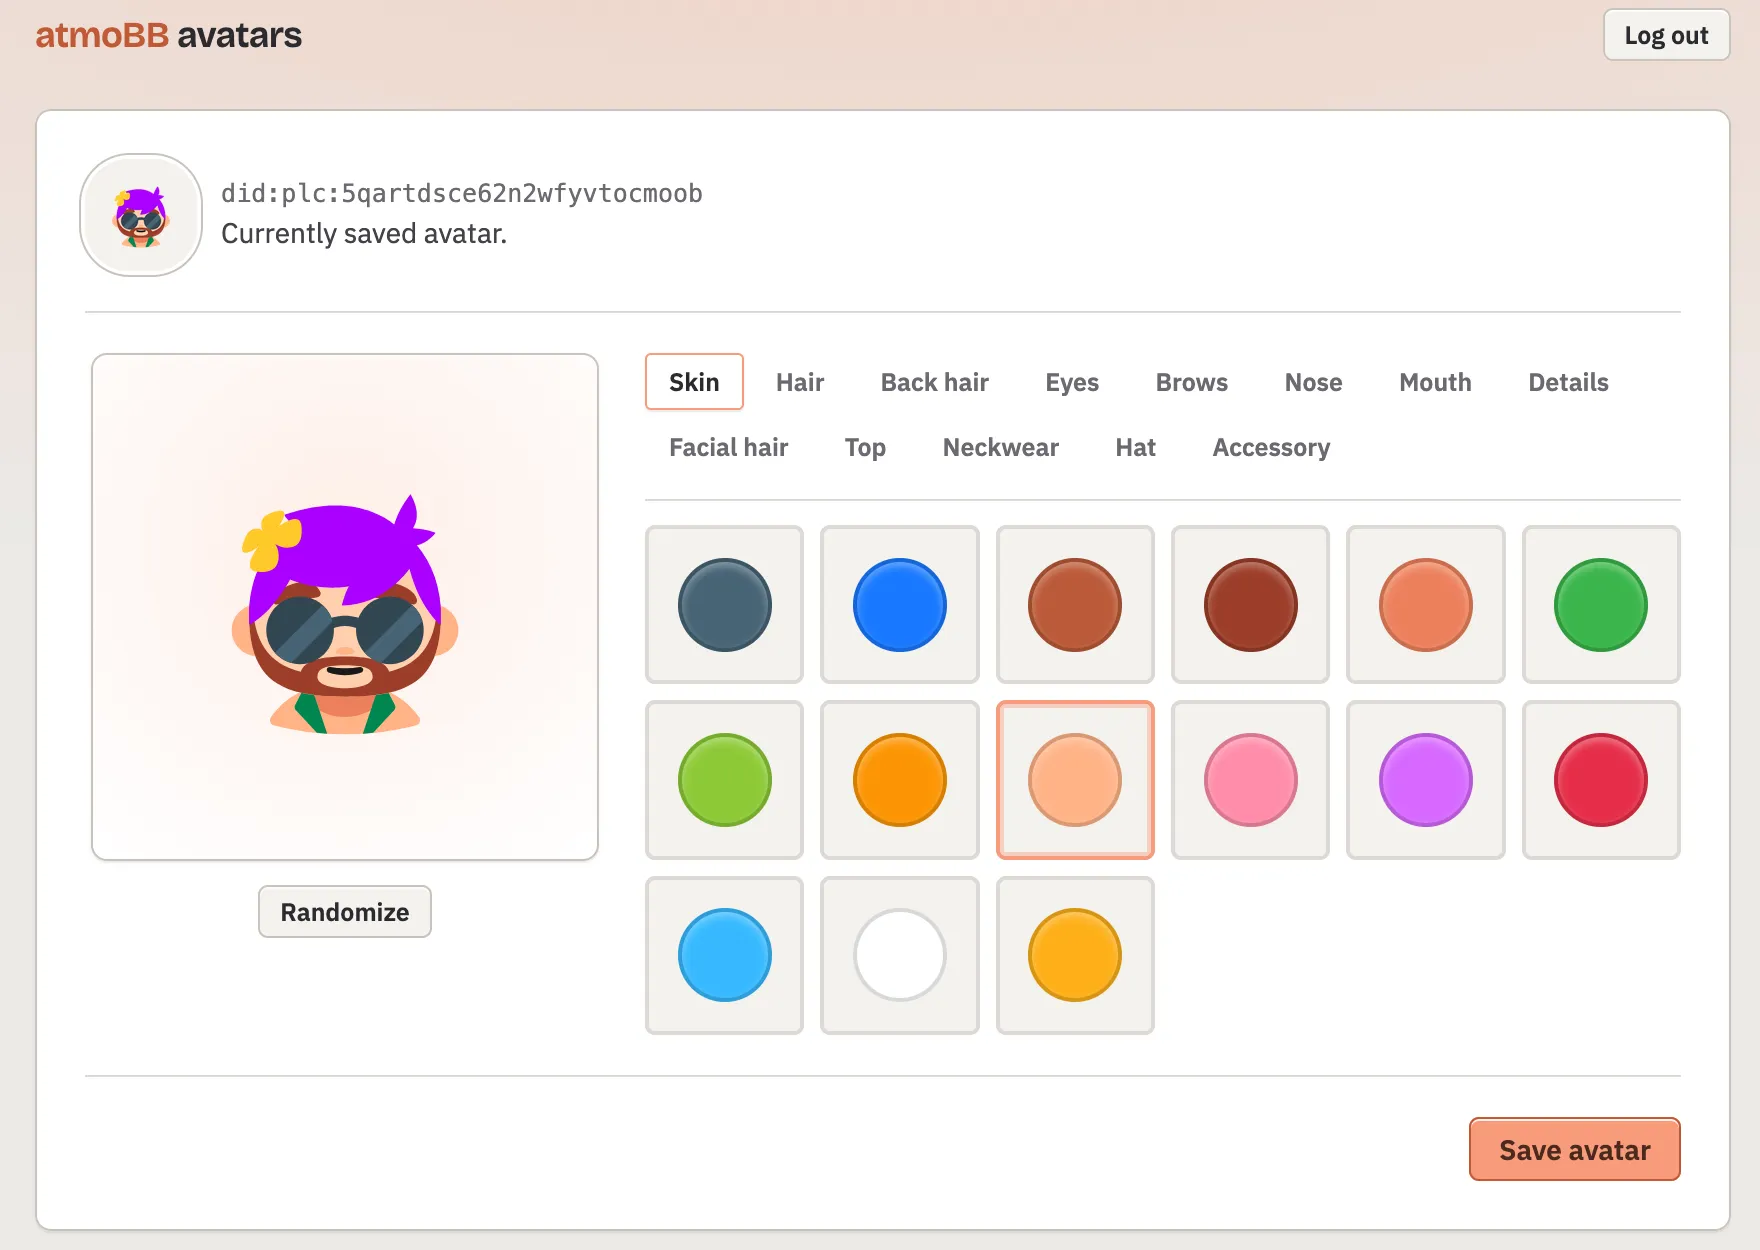Select the lime green skin swatch

[724, 780]
